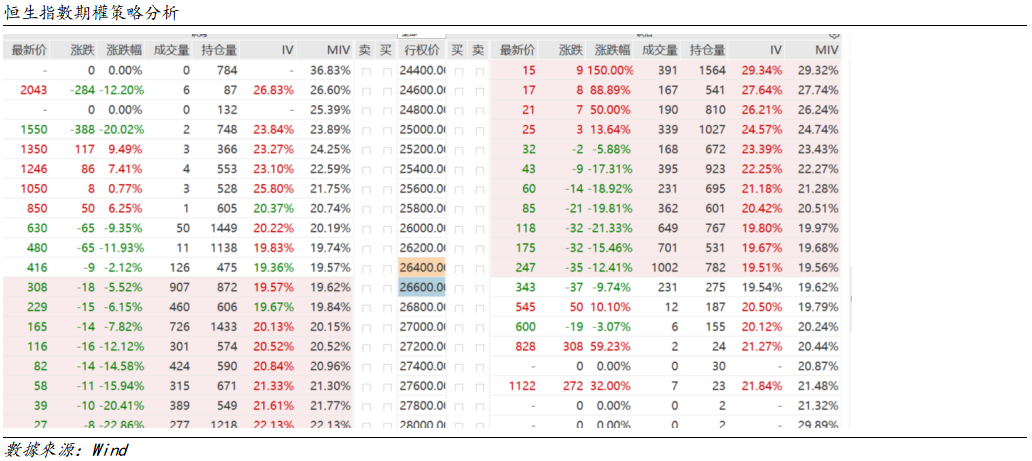Image resolution: width=1032 pixels, height=461 pixels.
Task: Select the 25200 strike price cell
Action: click(x=421, y=150)
